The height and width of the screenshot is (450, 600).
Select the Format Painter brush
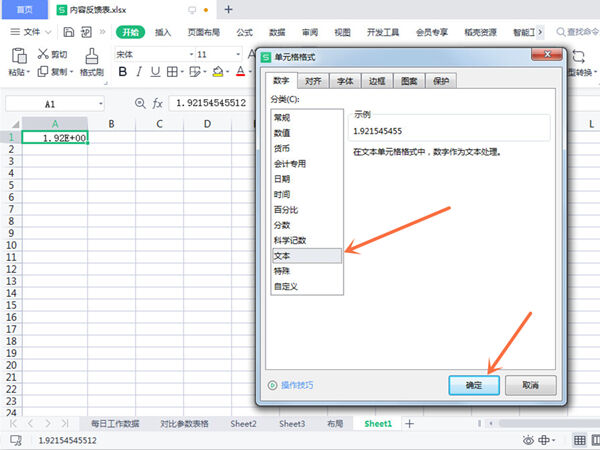91,56
